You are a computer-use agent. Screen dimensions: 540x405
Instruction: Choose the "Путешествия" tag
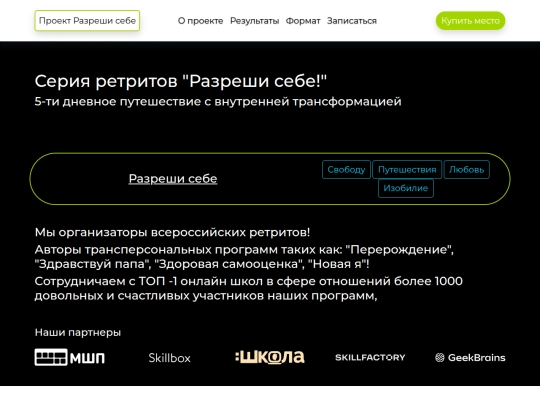[407, 170]
